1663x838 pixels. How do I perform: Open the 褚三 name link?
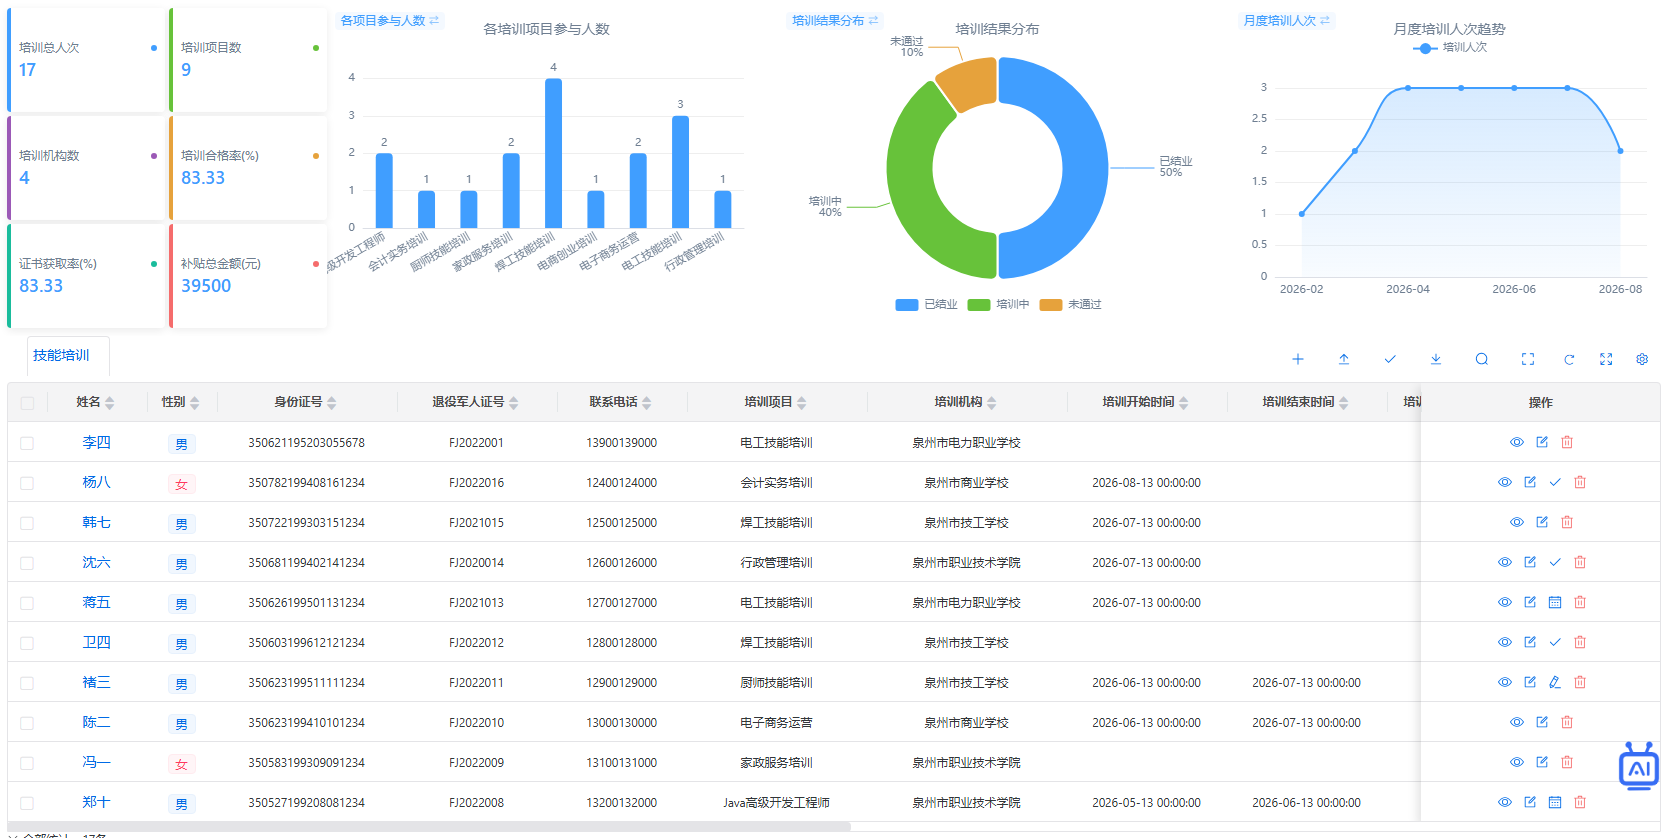(x=96, y=682)
